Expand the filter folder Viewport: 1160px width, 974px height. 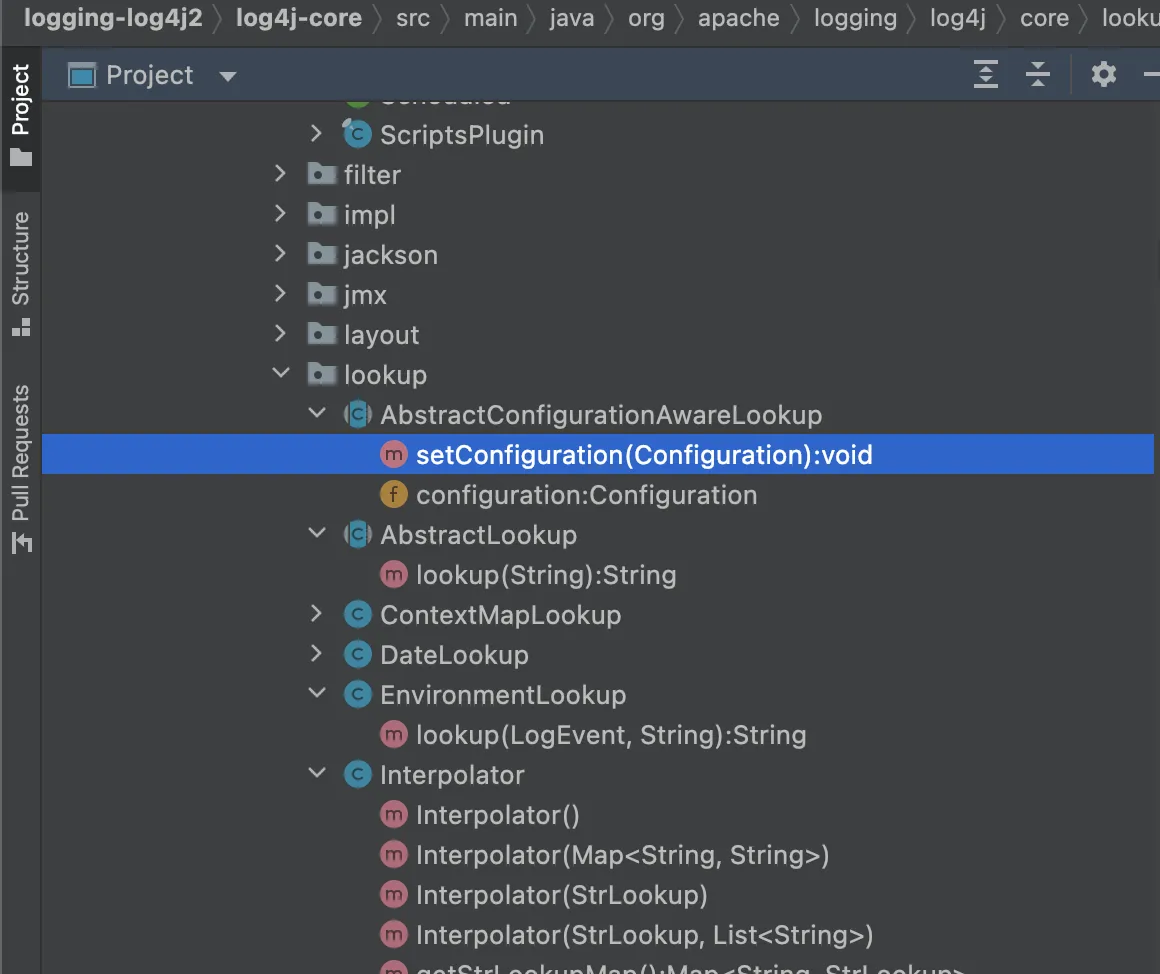(x=281, y=174)
